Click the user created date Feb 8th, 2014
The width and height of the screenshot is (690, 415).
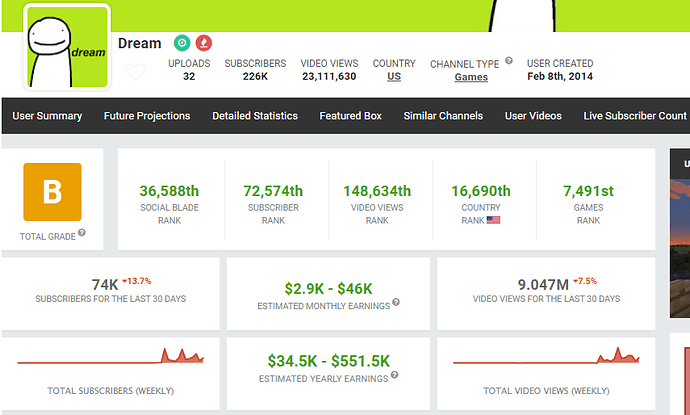(x=560, y=77)
